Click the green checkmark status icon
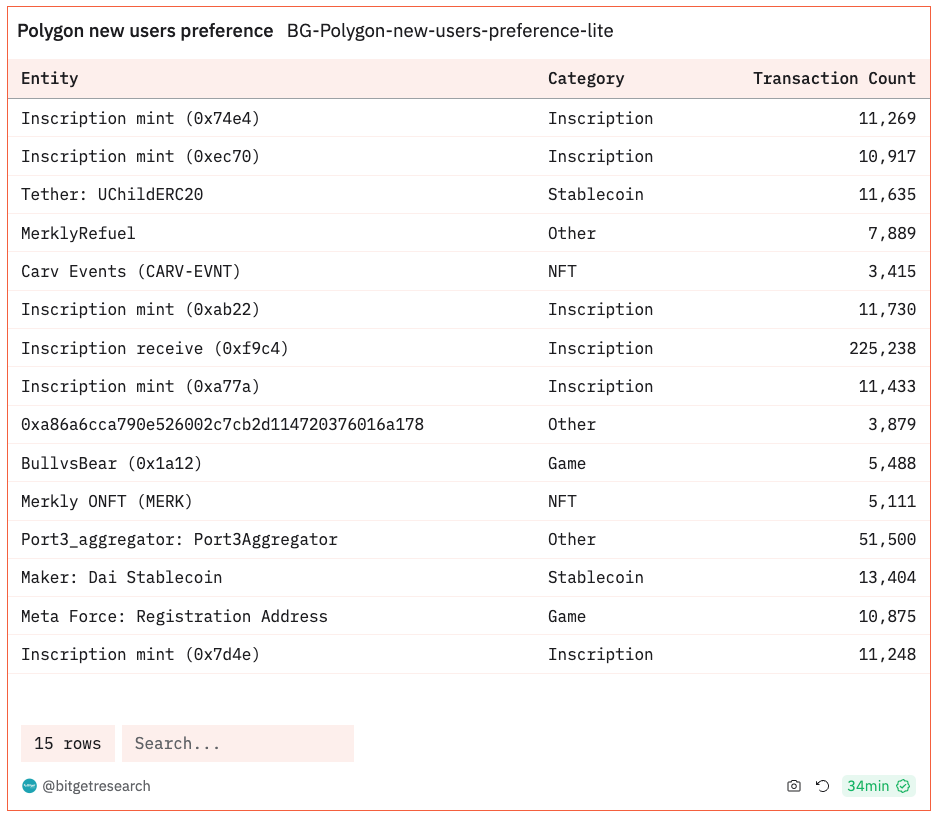This screenshot has width=940, height=818. click(903, 786)
